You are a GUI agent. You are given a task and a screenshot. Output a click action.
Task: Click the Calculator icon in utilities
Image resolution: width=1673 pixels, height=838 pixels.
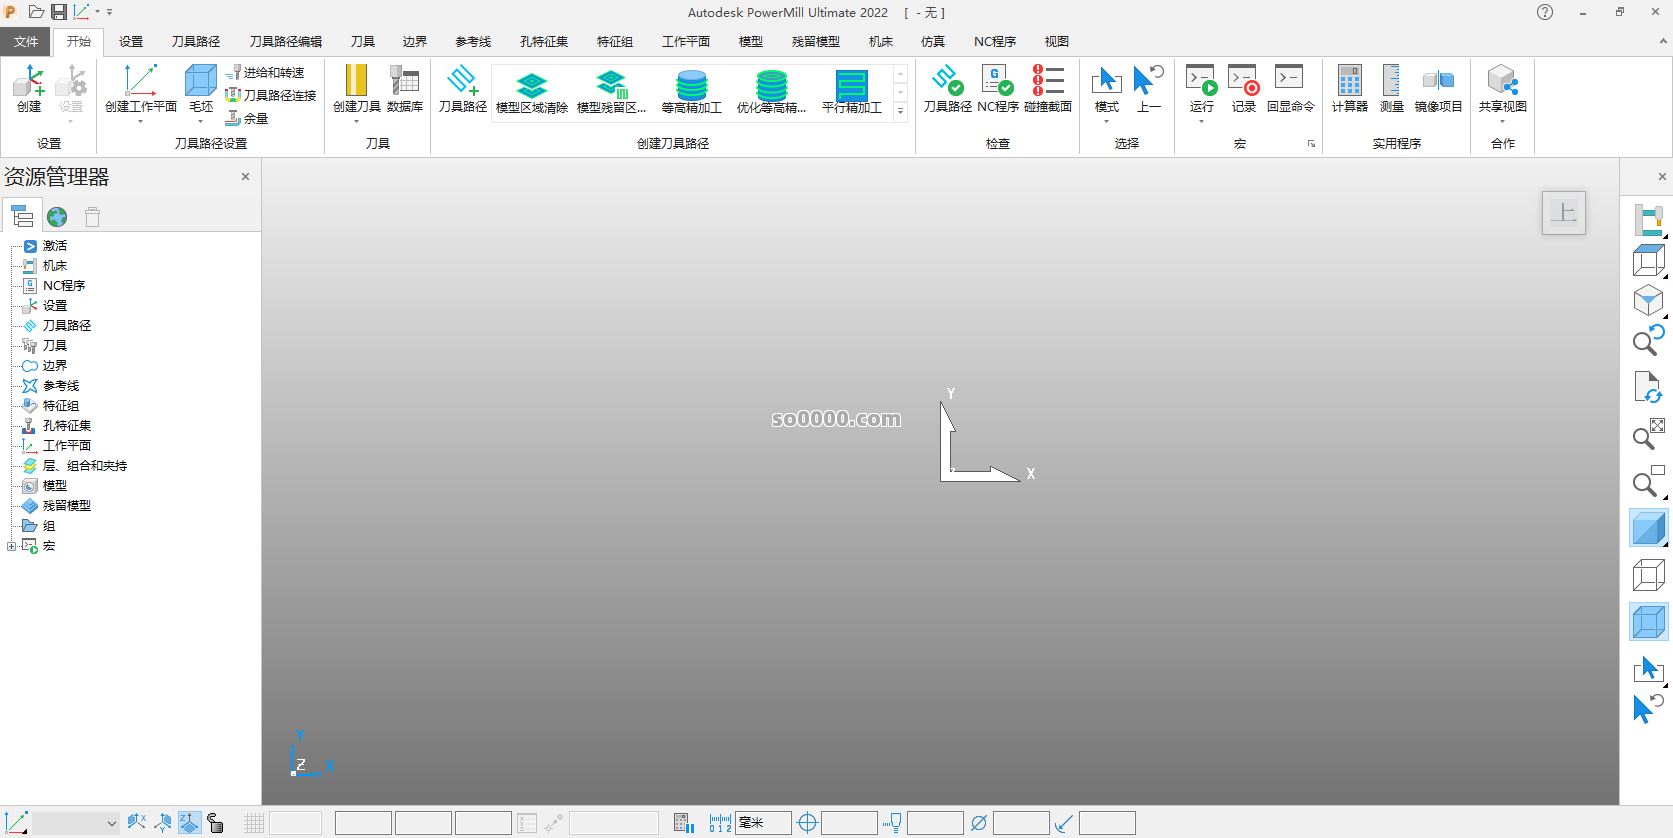[1349, 88]
